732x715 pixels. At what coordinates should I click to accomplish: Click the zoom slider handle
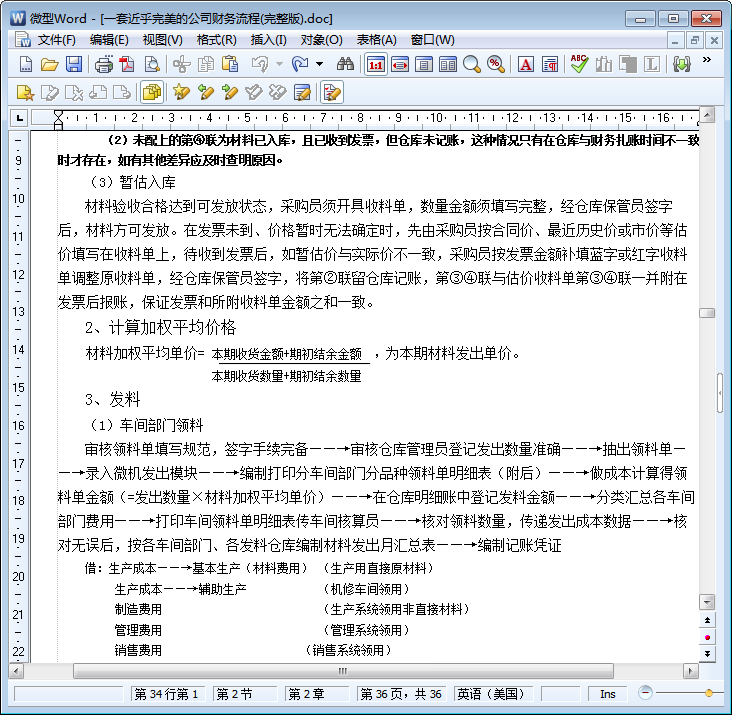click(x=709, y=693)
